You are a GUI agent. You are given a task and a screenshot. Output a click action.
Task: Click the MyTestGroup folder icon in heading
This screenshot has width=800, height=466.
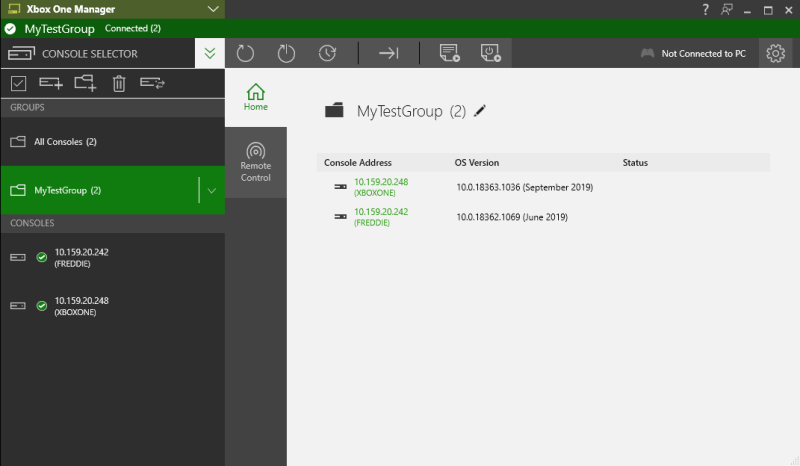pos(334,110)
